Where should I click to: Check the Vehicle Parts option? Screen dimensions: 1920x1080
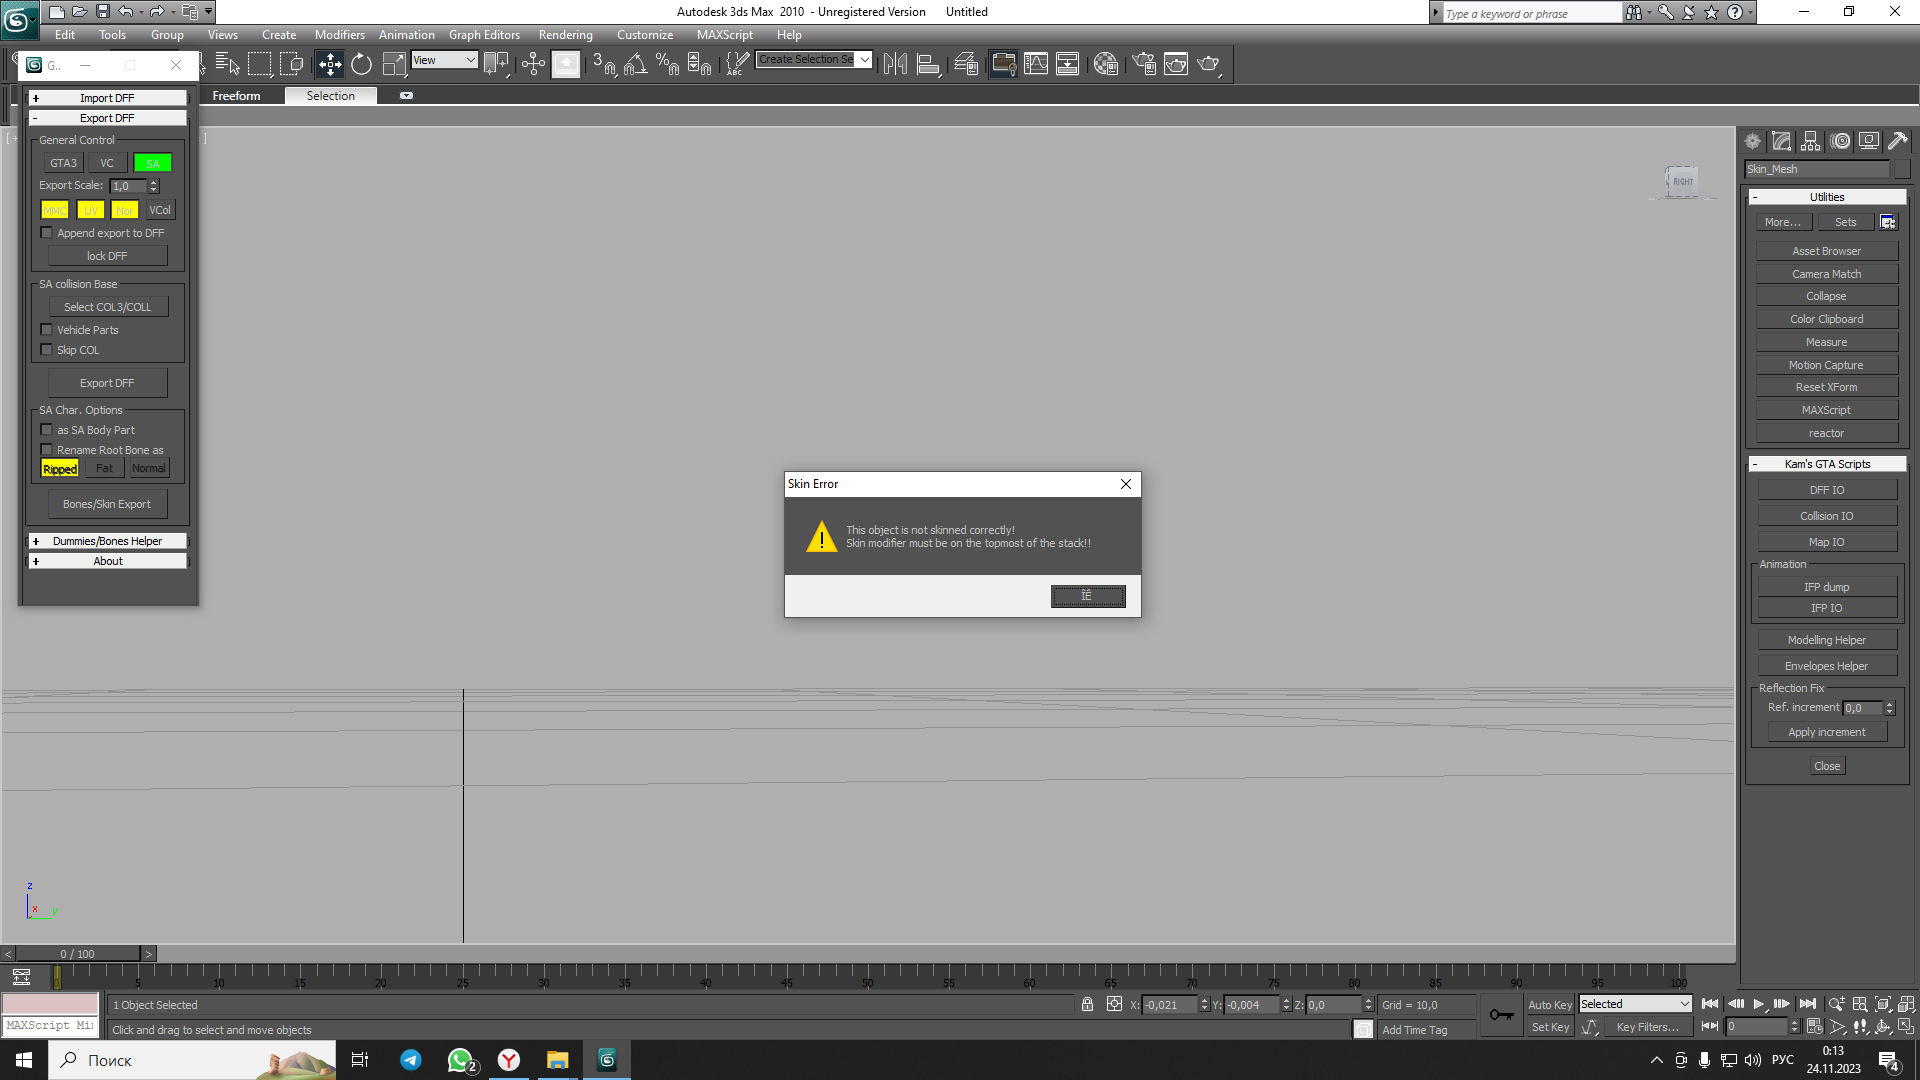(x=46, y=330)
